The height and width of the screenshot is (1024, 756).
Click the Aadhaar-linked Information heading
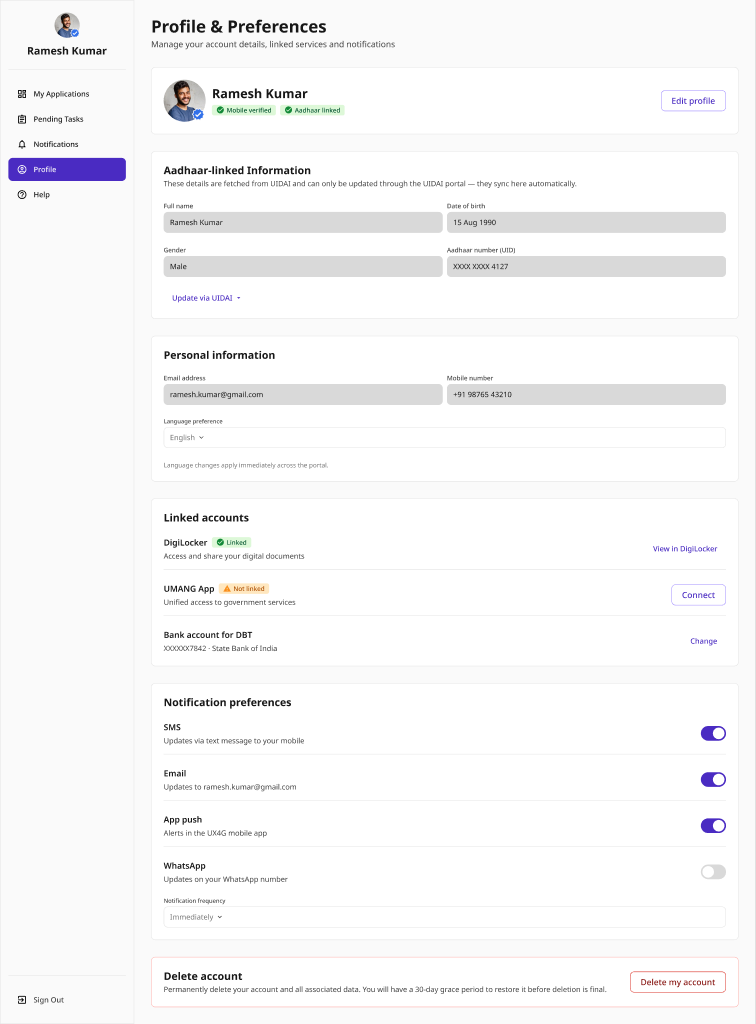237,170
